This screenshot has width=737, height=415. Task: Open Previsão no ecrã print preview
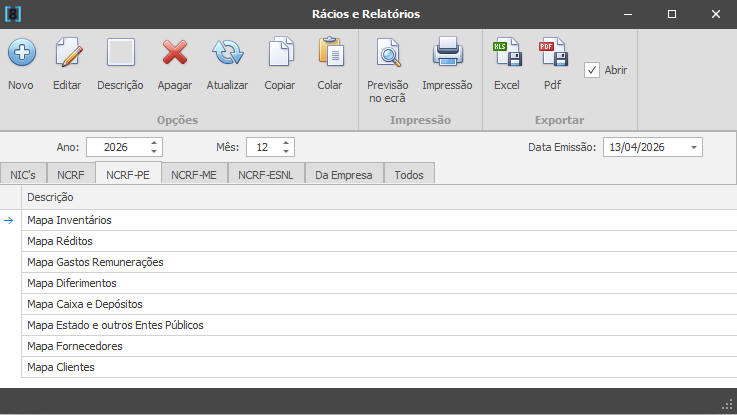point(387,53)
